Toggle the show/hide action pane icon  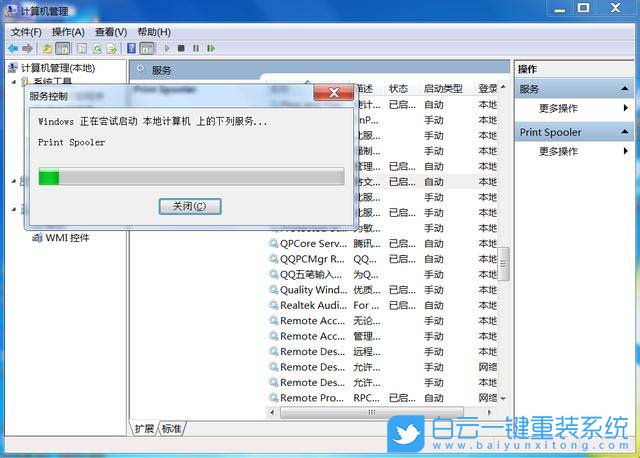click(147, 49)
